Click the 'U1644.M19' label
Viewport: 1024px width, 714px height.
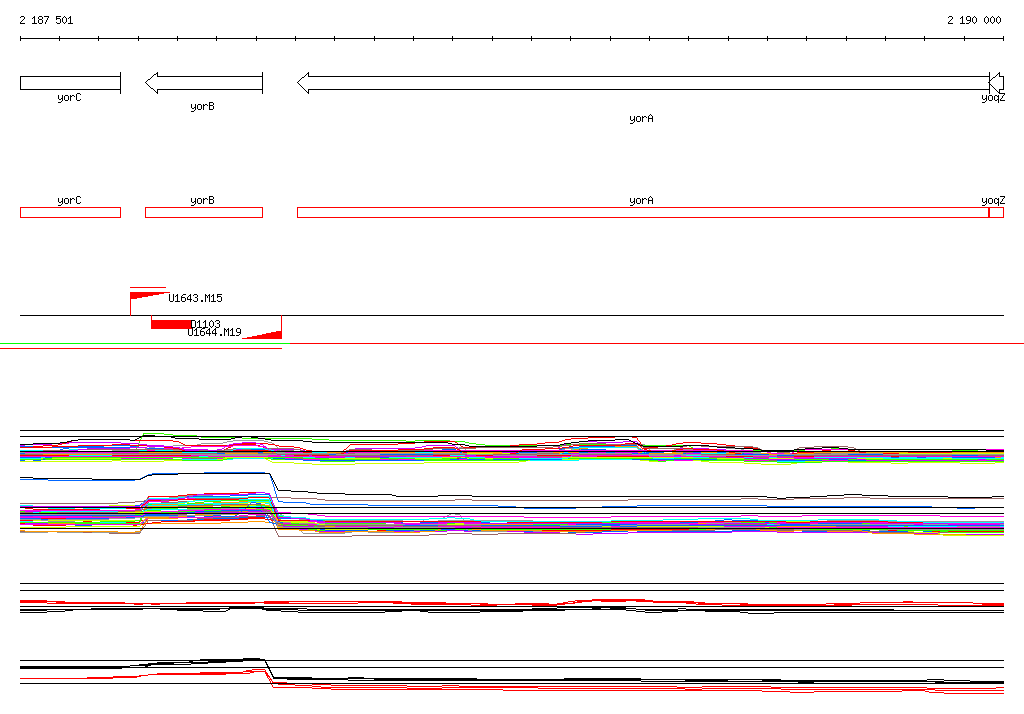[214, 333]
